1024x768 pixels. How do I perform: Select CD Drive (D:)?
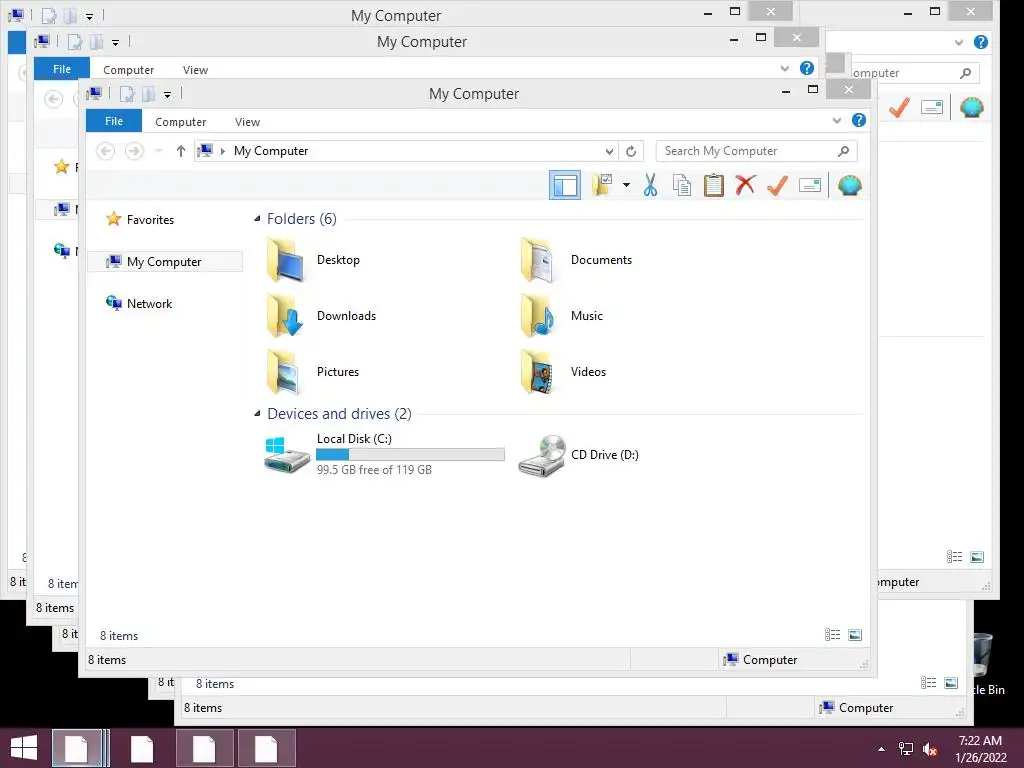(579, 455)
